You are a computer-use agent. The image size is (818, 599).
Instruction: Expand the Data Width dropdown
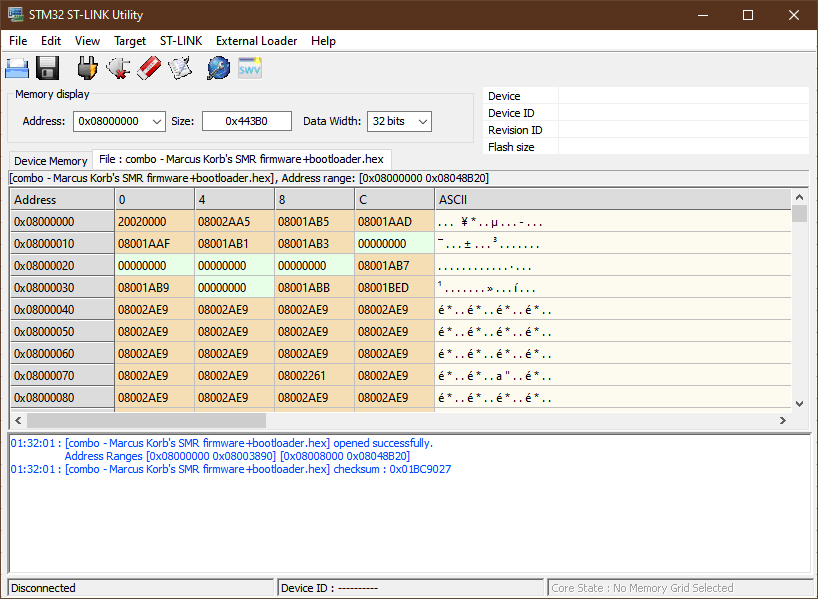423,122
